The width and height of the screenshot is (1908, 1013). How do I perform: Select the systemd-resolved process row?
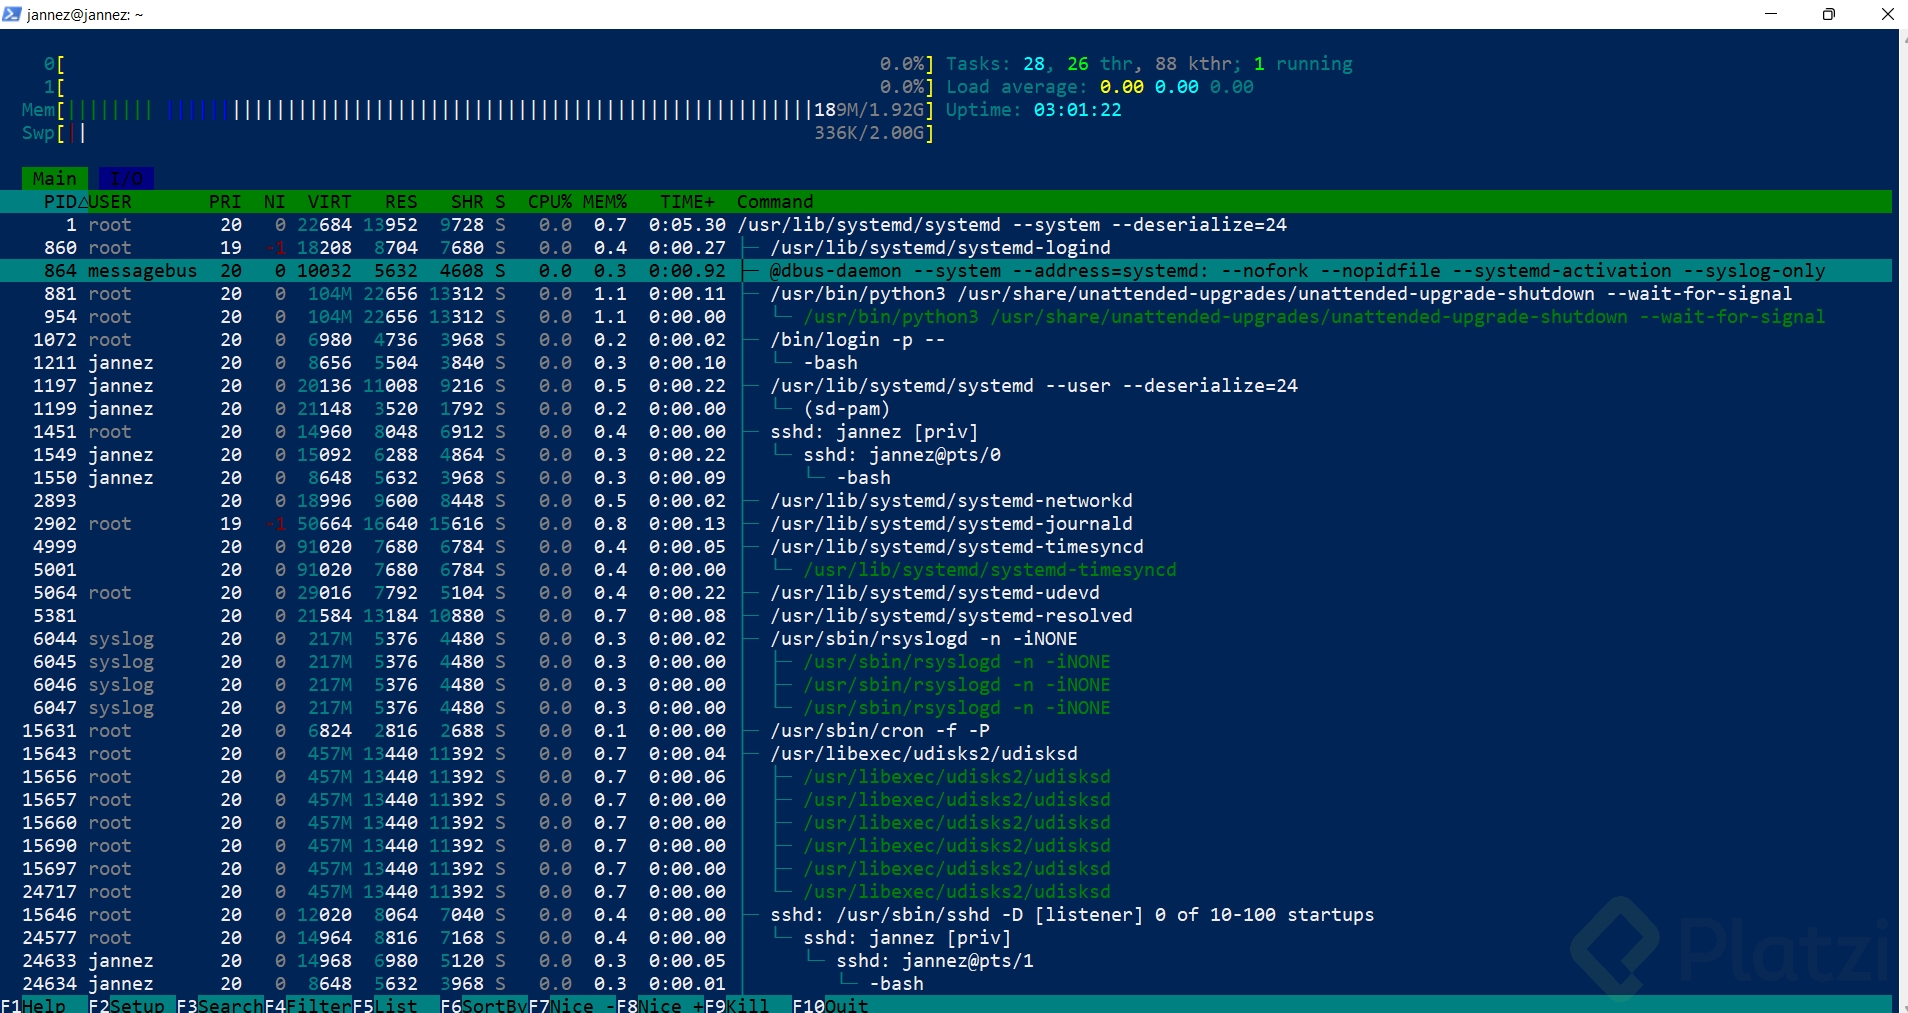[x=946, y=616]
